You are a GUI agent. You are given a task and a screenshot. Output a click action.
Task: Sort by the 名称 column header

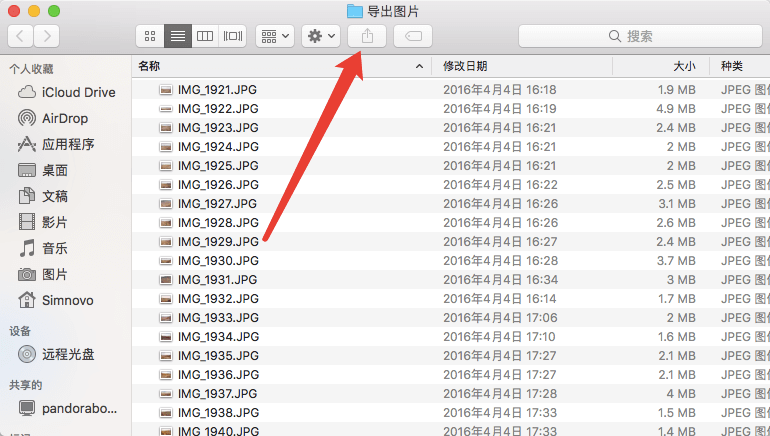(x=281, y=66)
